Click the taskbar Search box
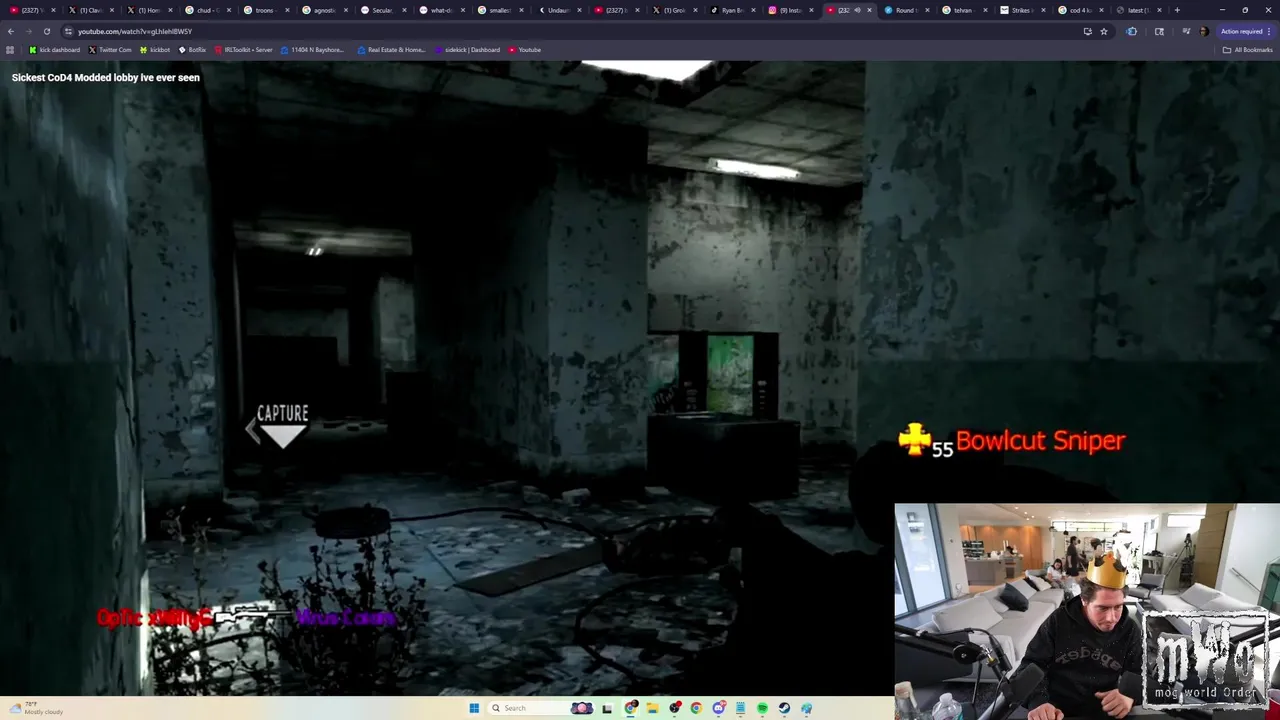 click(x=540, y=708)
